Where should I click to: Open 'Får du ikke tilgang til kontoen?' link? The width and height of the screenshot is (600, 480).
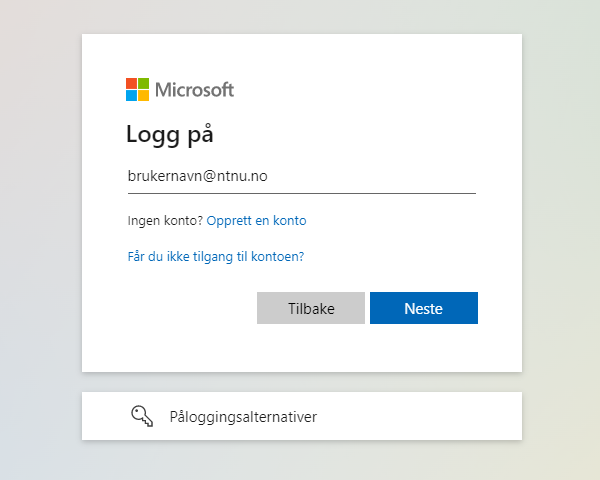coord(216,256)
